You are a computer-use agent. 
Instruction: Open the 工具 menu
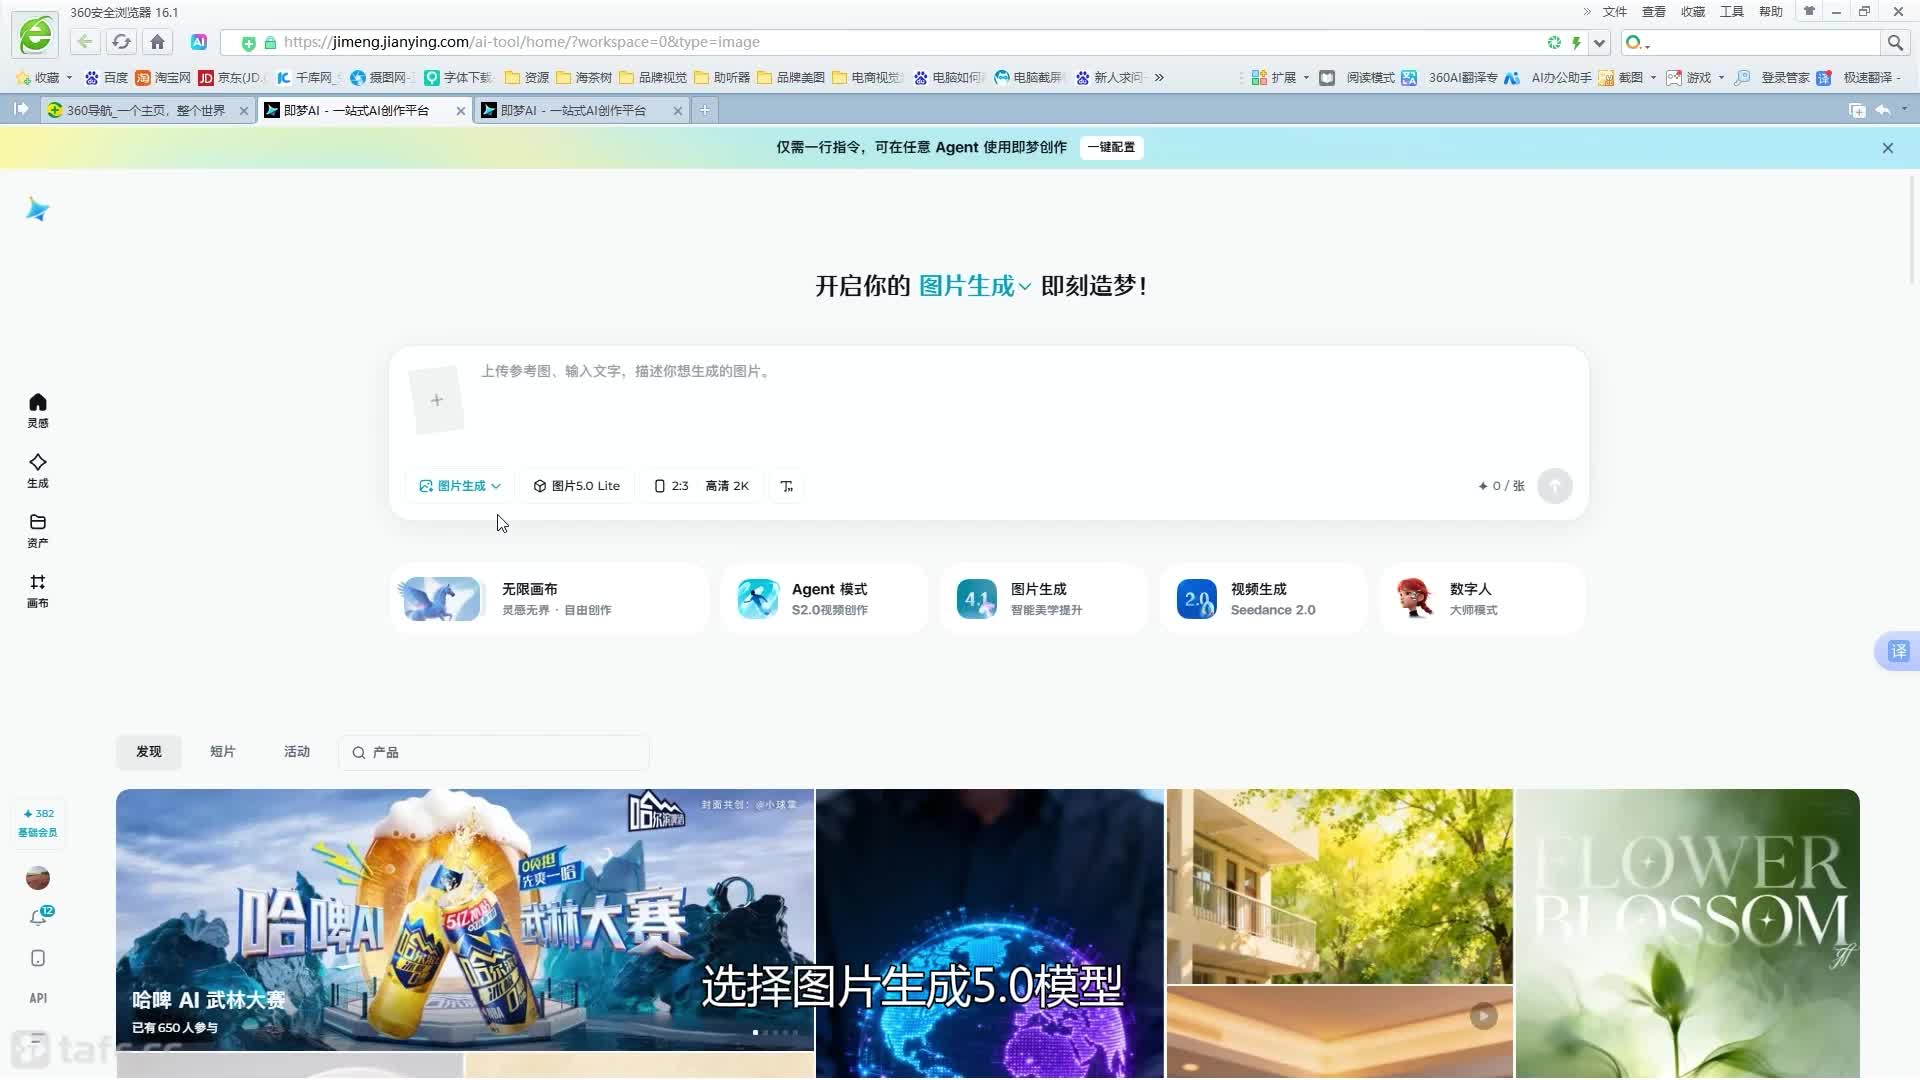click(x=1732, y=12)
